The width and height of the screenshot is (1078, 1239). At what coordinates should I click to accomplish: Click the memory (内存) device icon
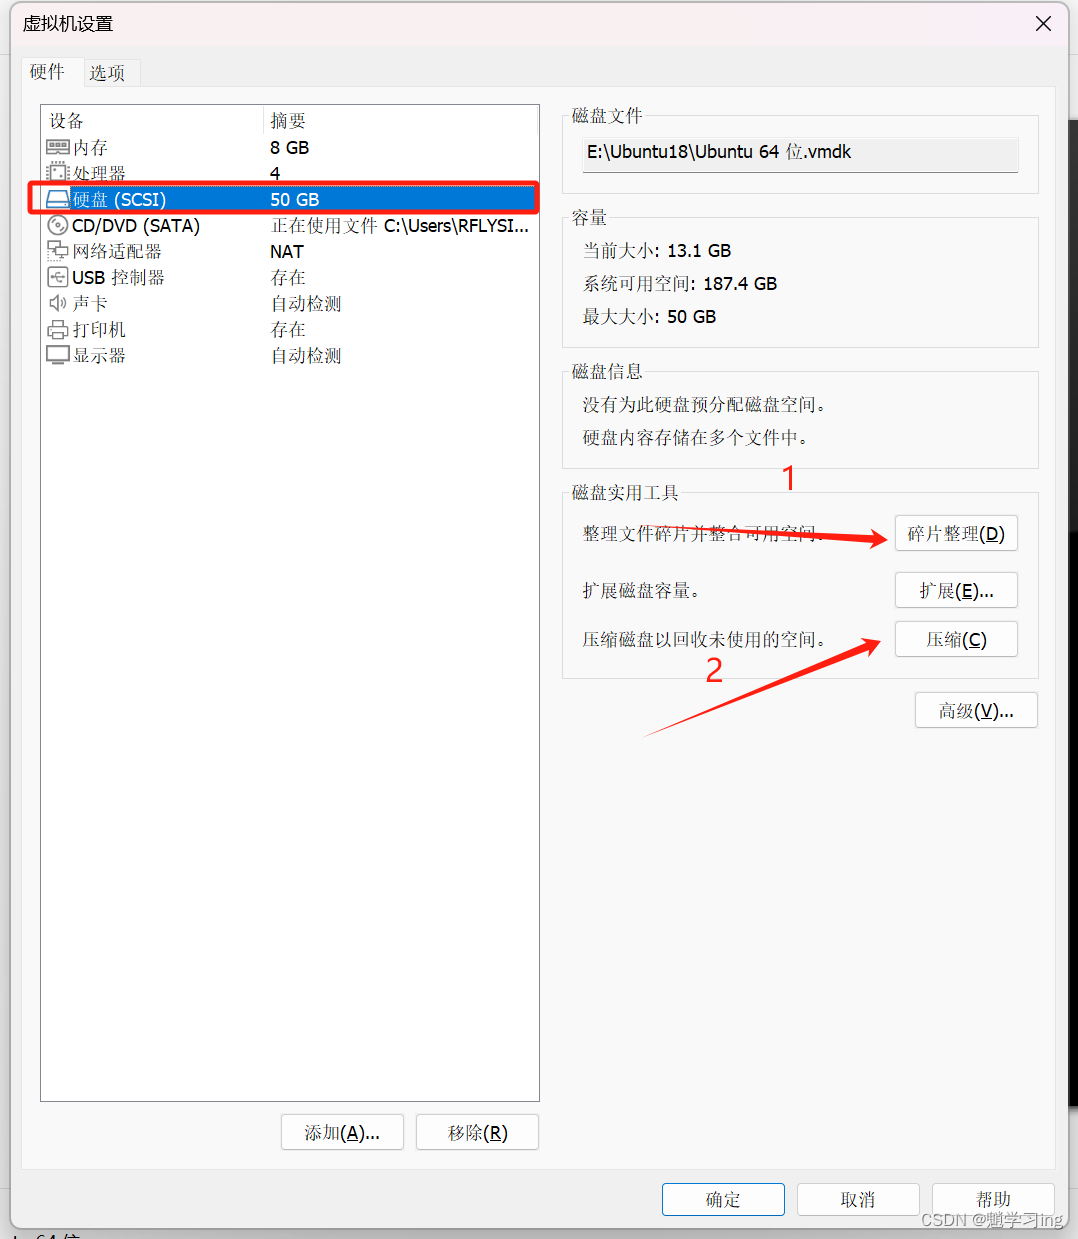click(x=58, y=147)
